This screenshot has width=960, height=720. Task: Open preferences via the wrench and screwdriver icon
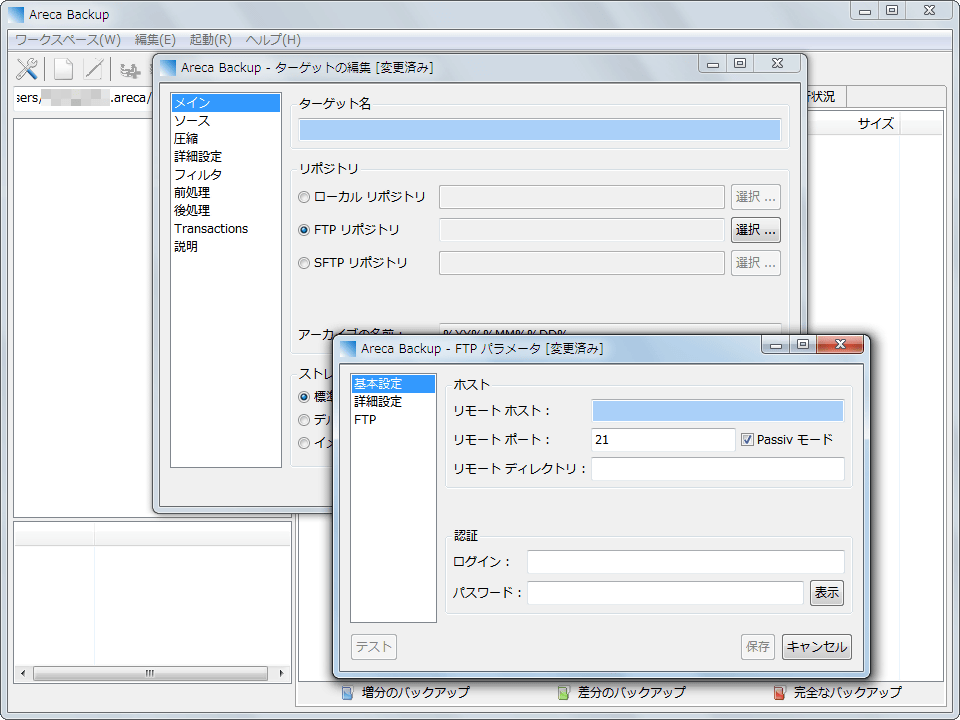pos(27,69)
